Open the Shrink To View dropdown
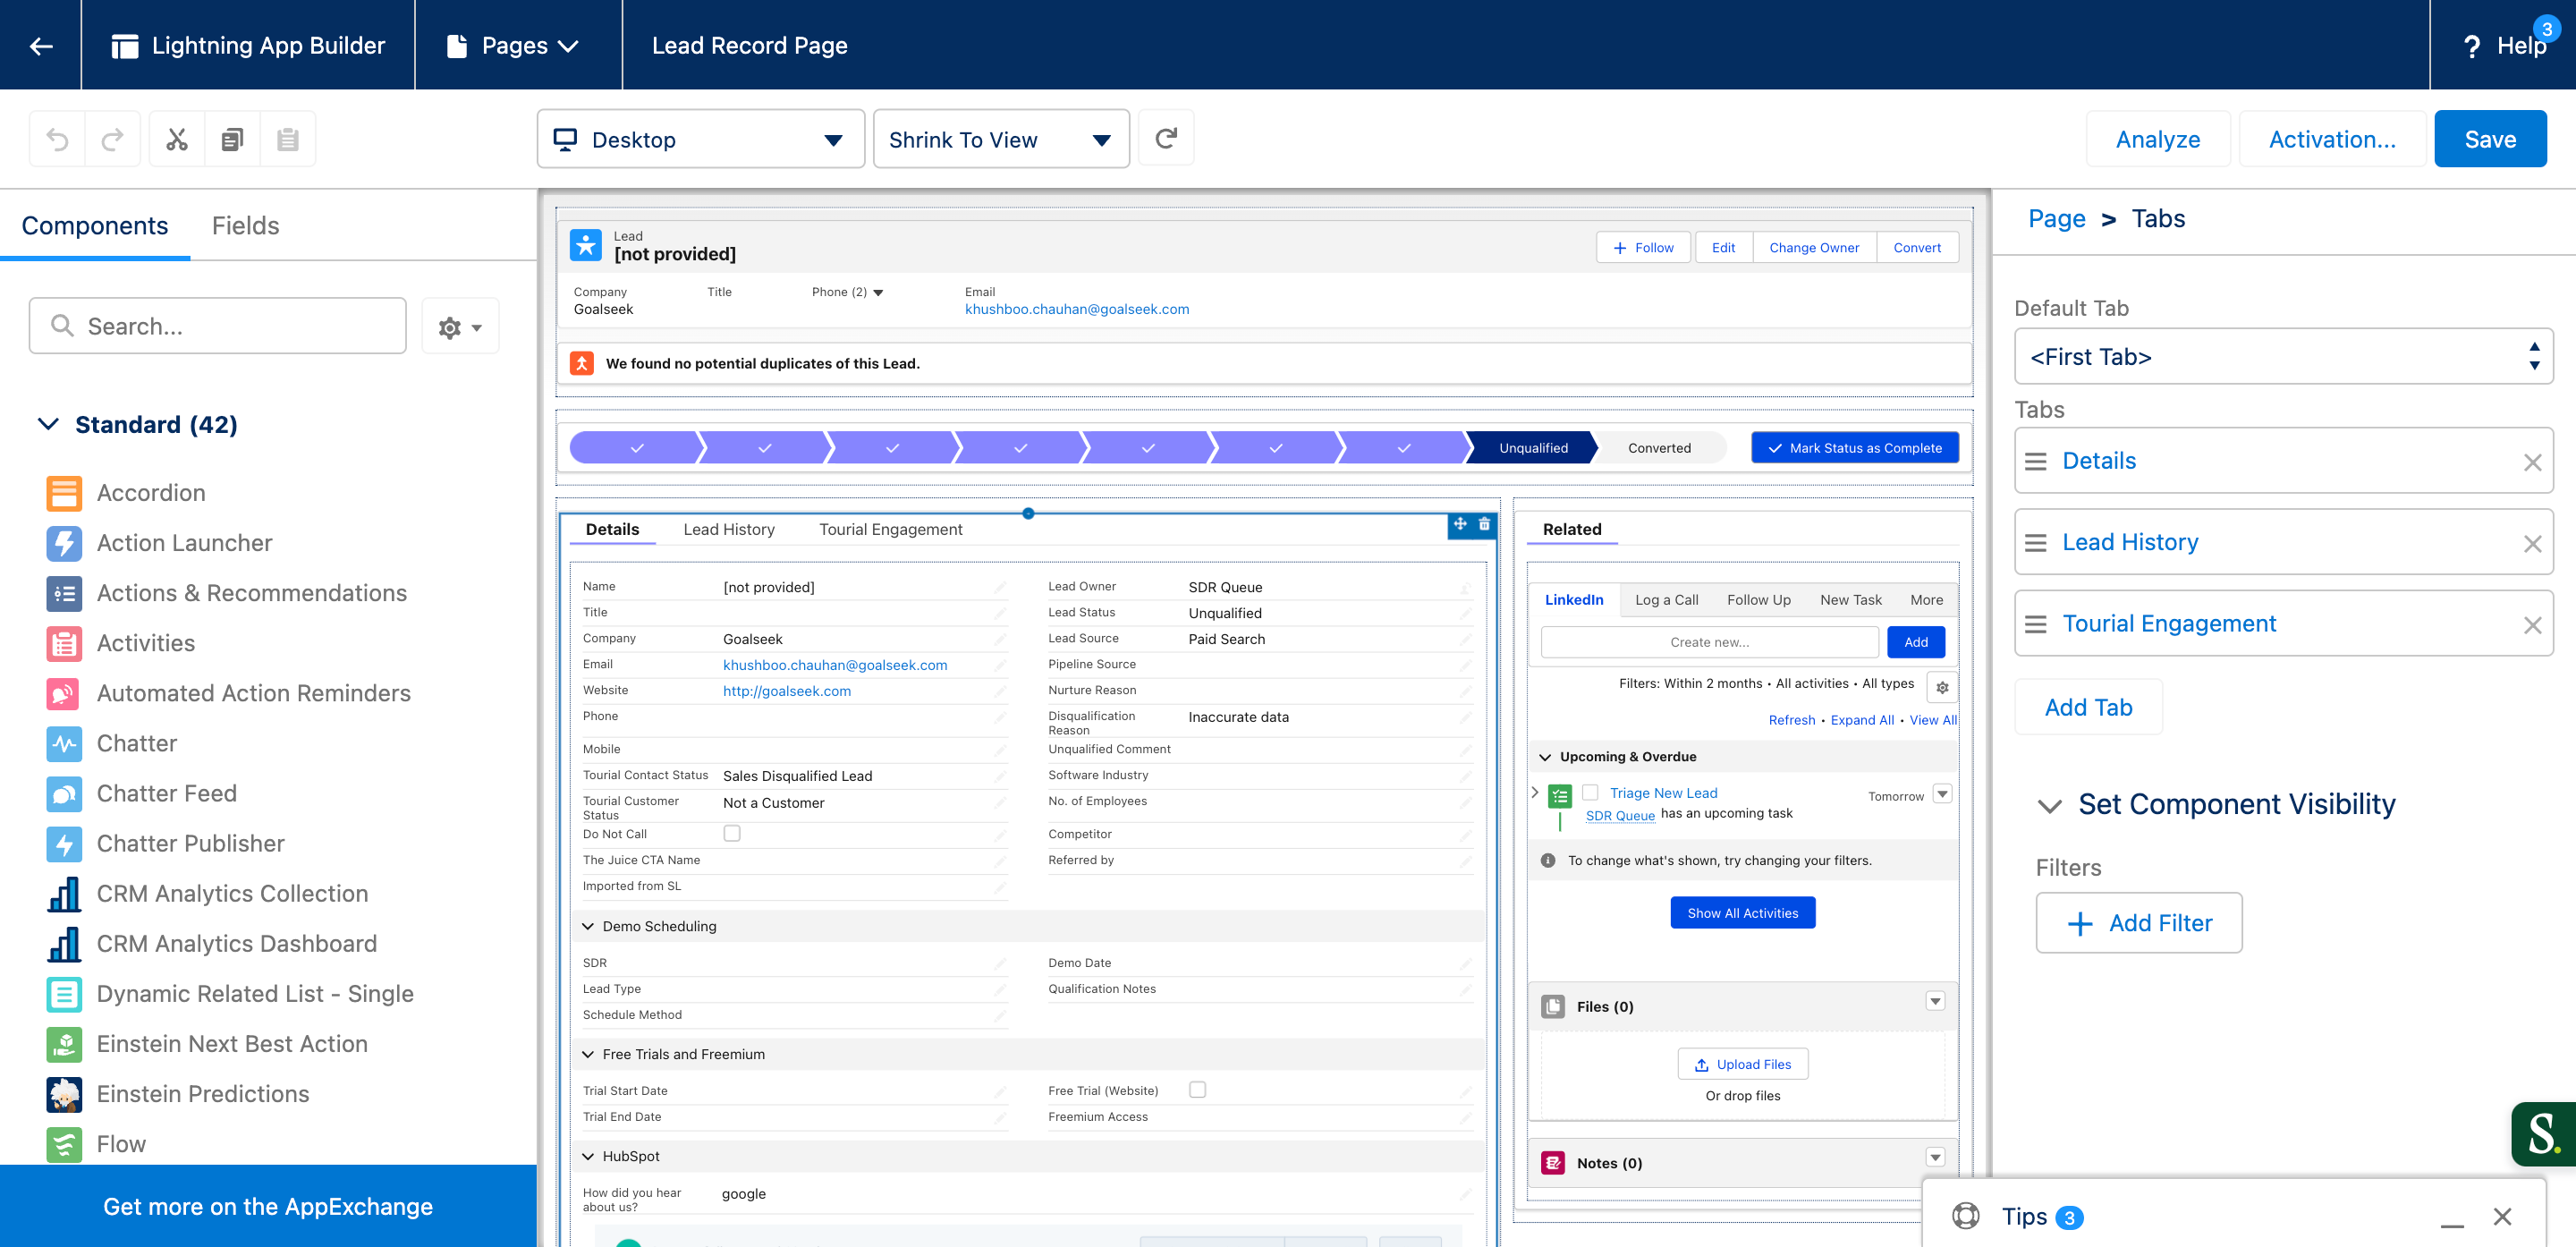Image resolution: width=2576 pixels, height=1247 pixels. click(x=1000, y=139)
